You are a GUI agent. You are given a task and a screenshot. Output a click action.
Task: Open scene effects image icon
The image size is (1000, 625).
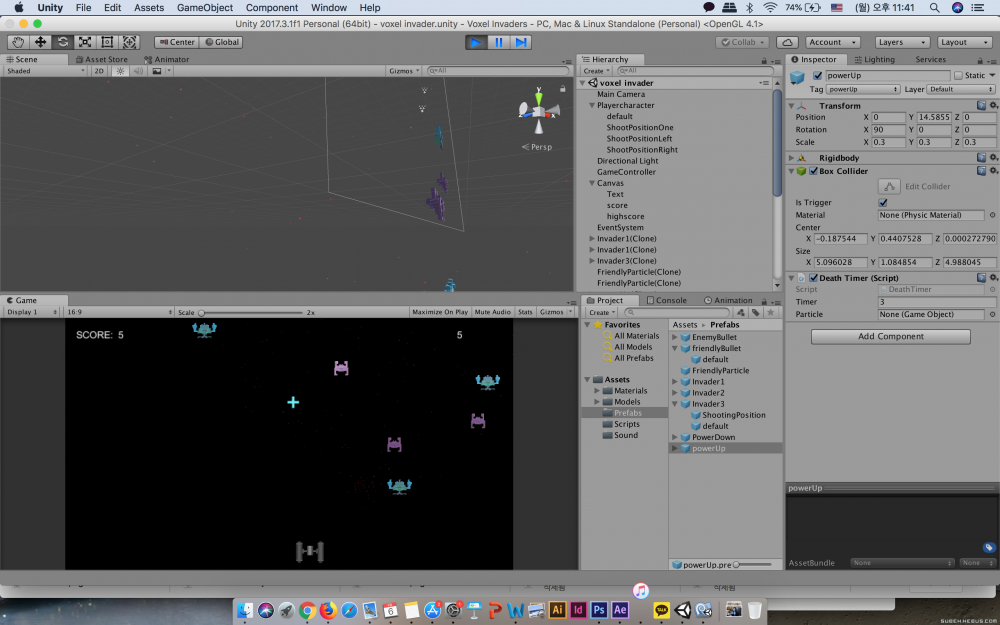click(x=157, y=71)
